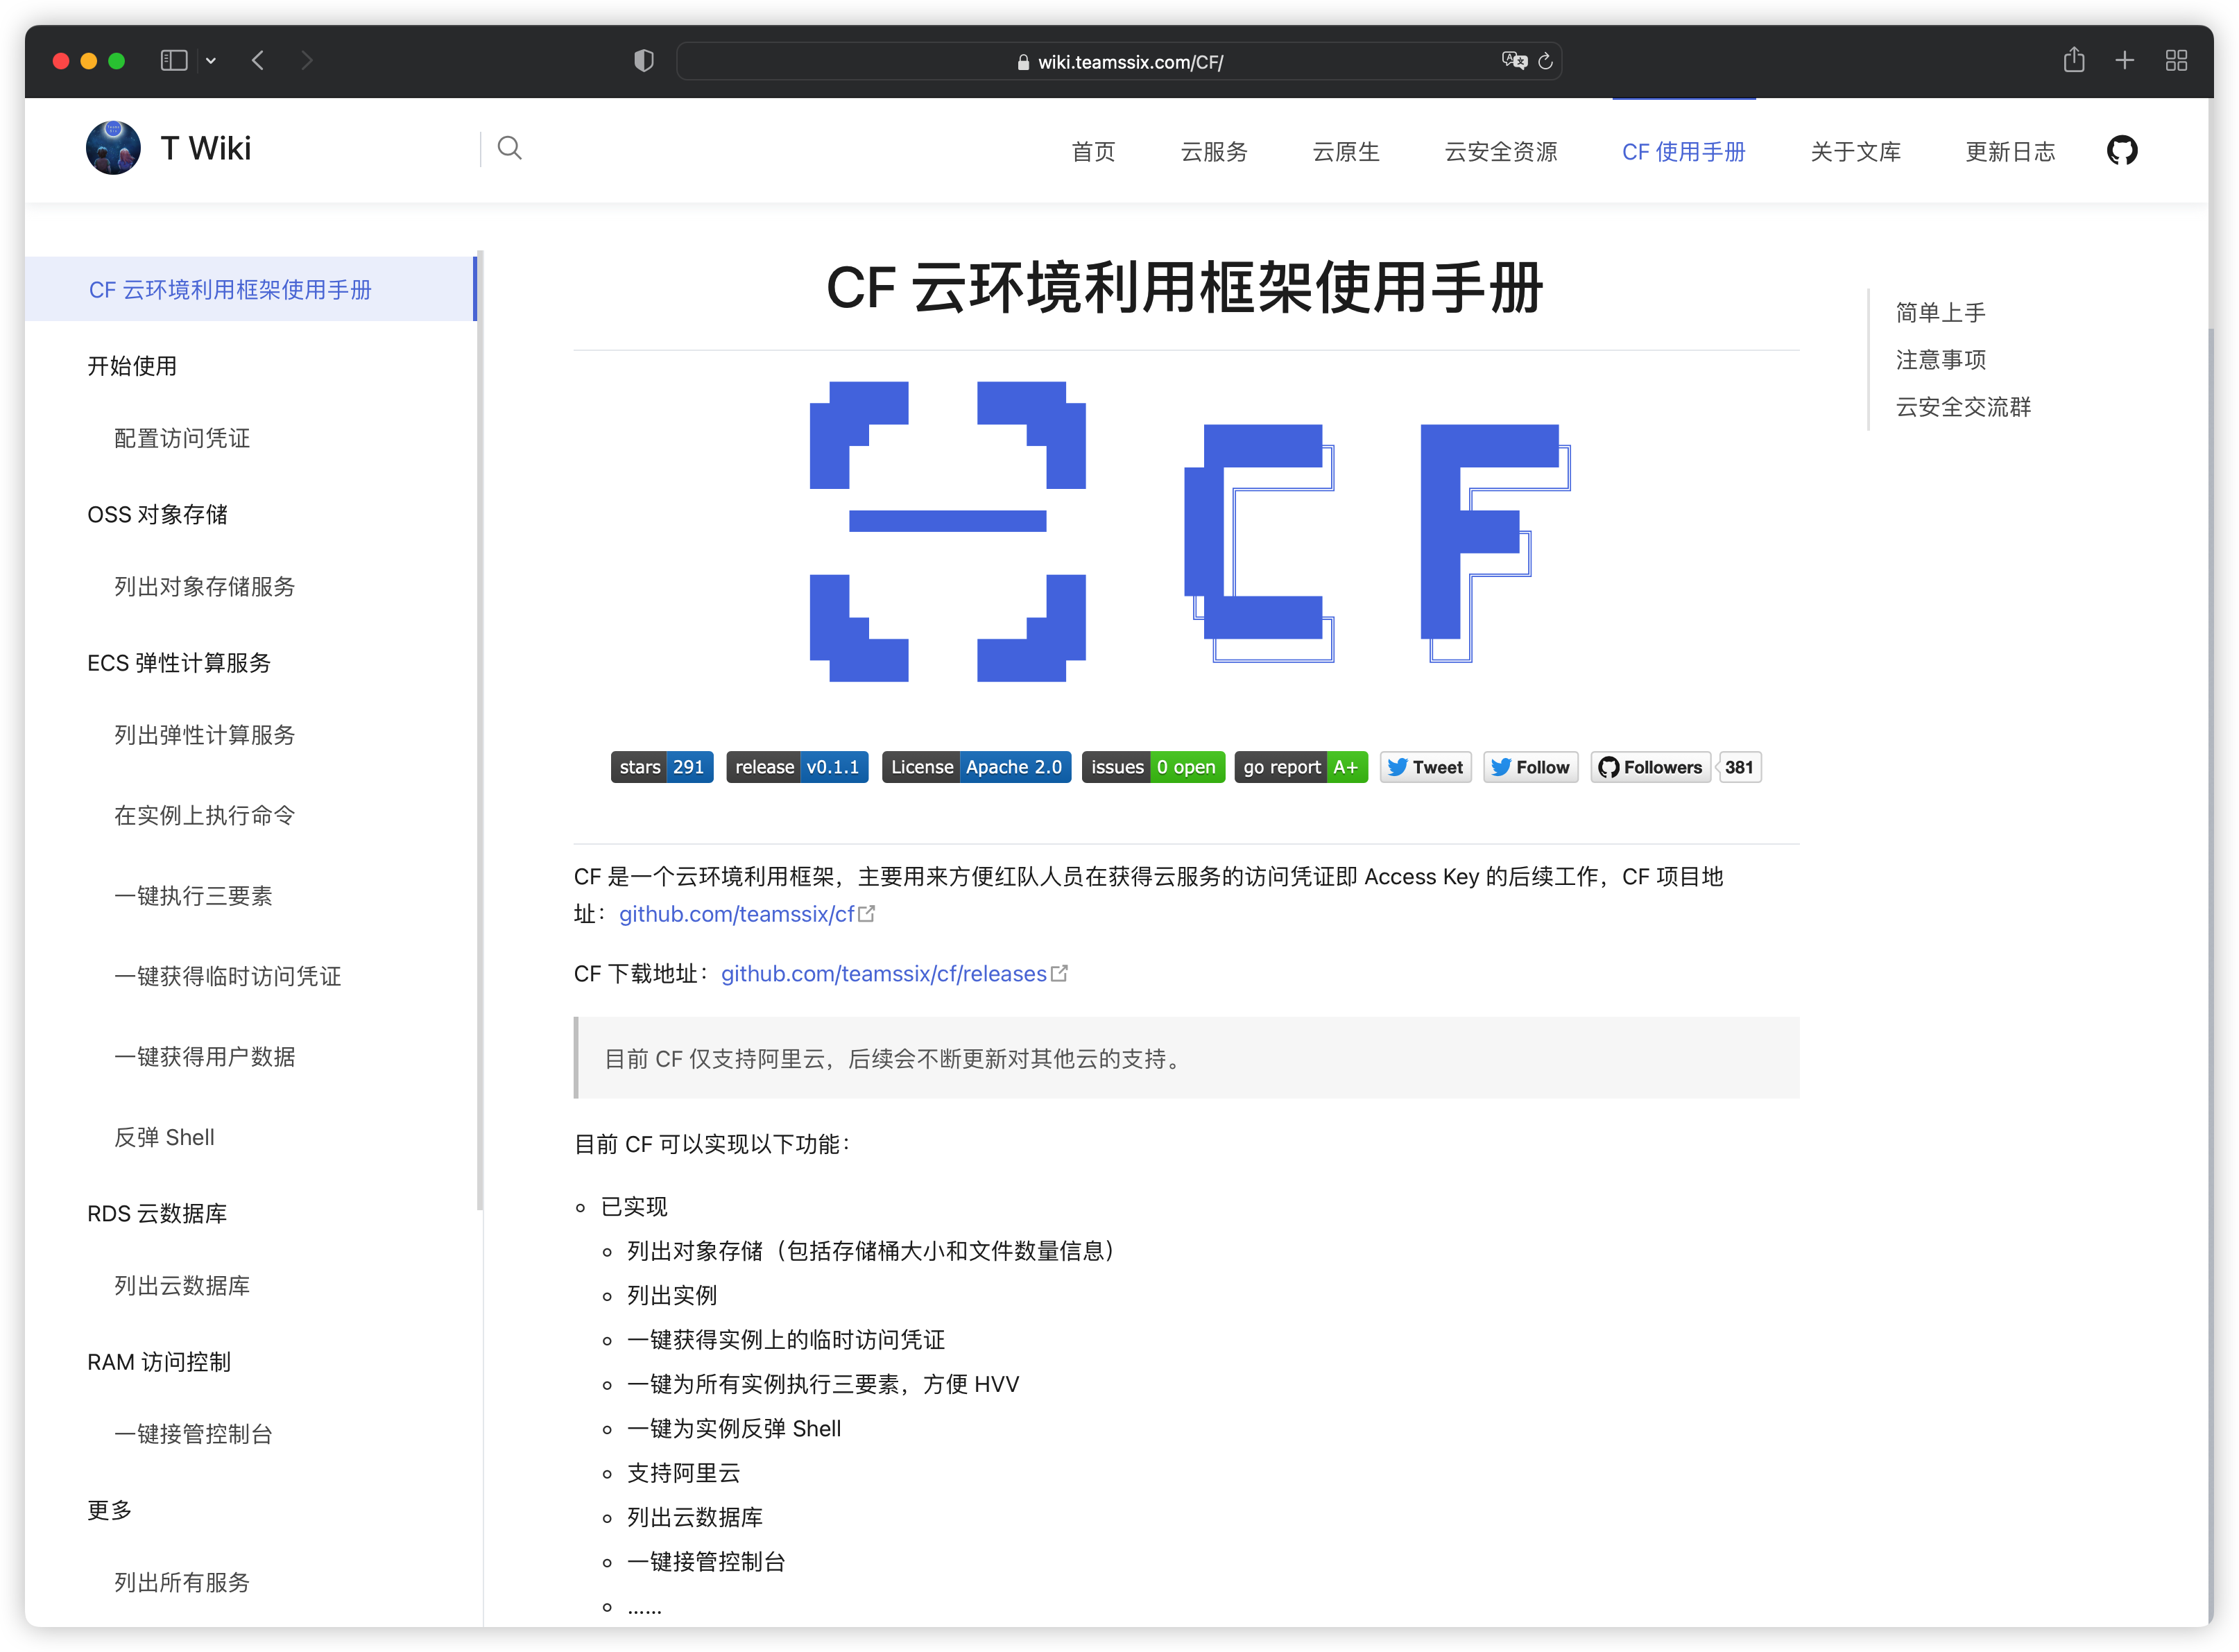Click the Safari sidebar toggle icon
This screenshot has width=2239, height=1652.
tap(174, 61)
